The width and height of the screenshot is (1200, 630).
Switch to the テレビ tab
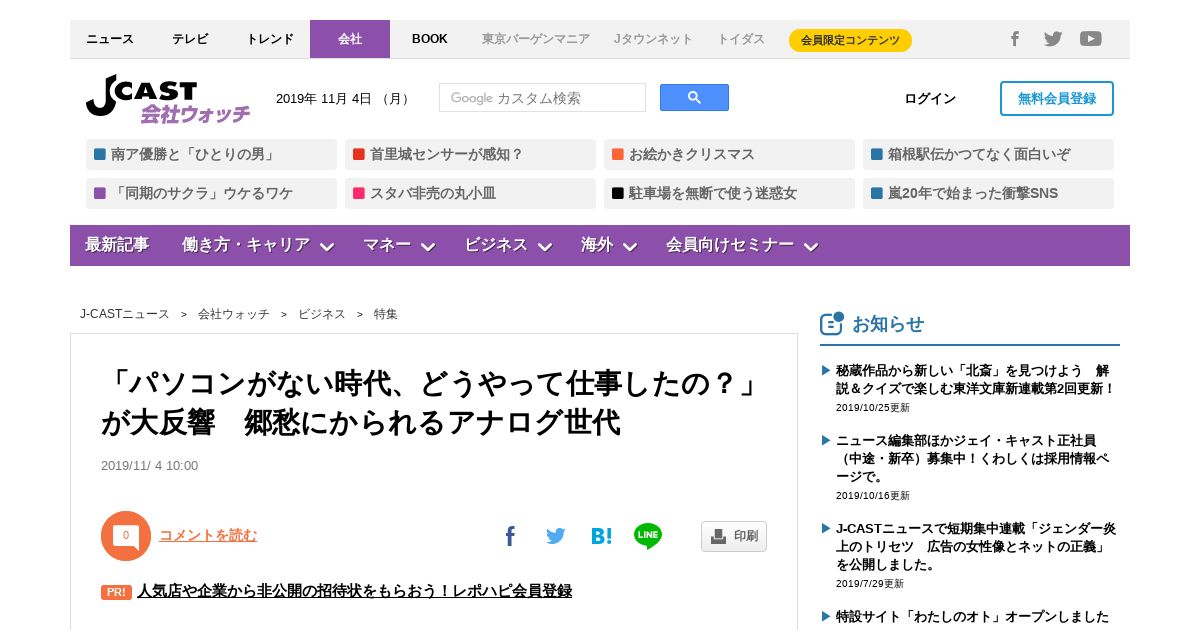[190, 39]
